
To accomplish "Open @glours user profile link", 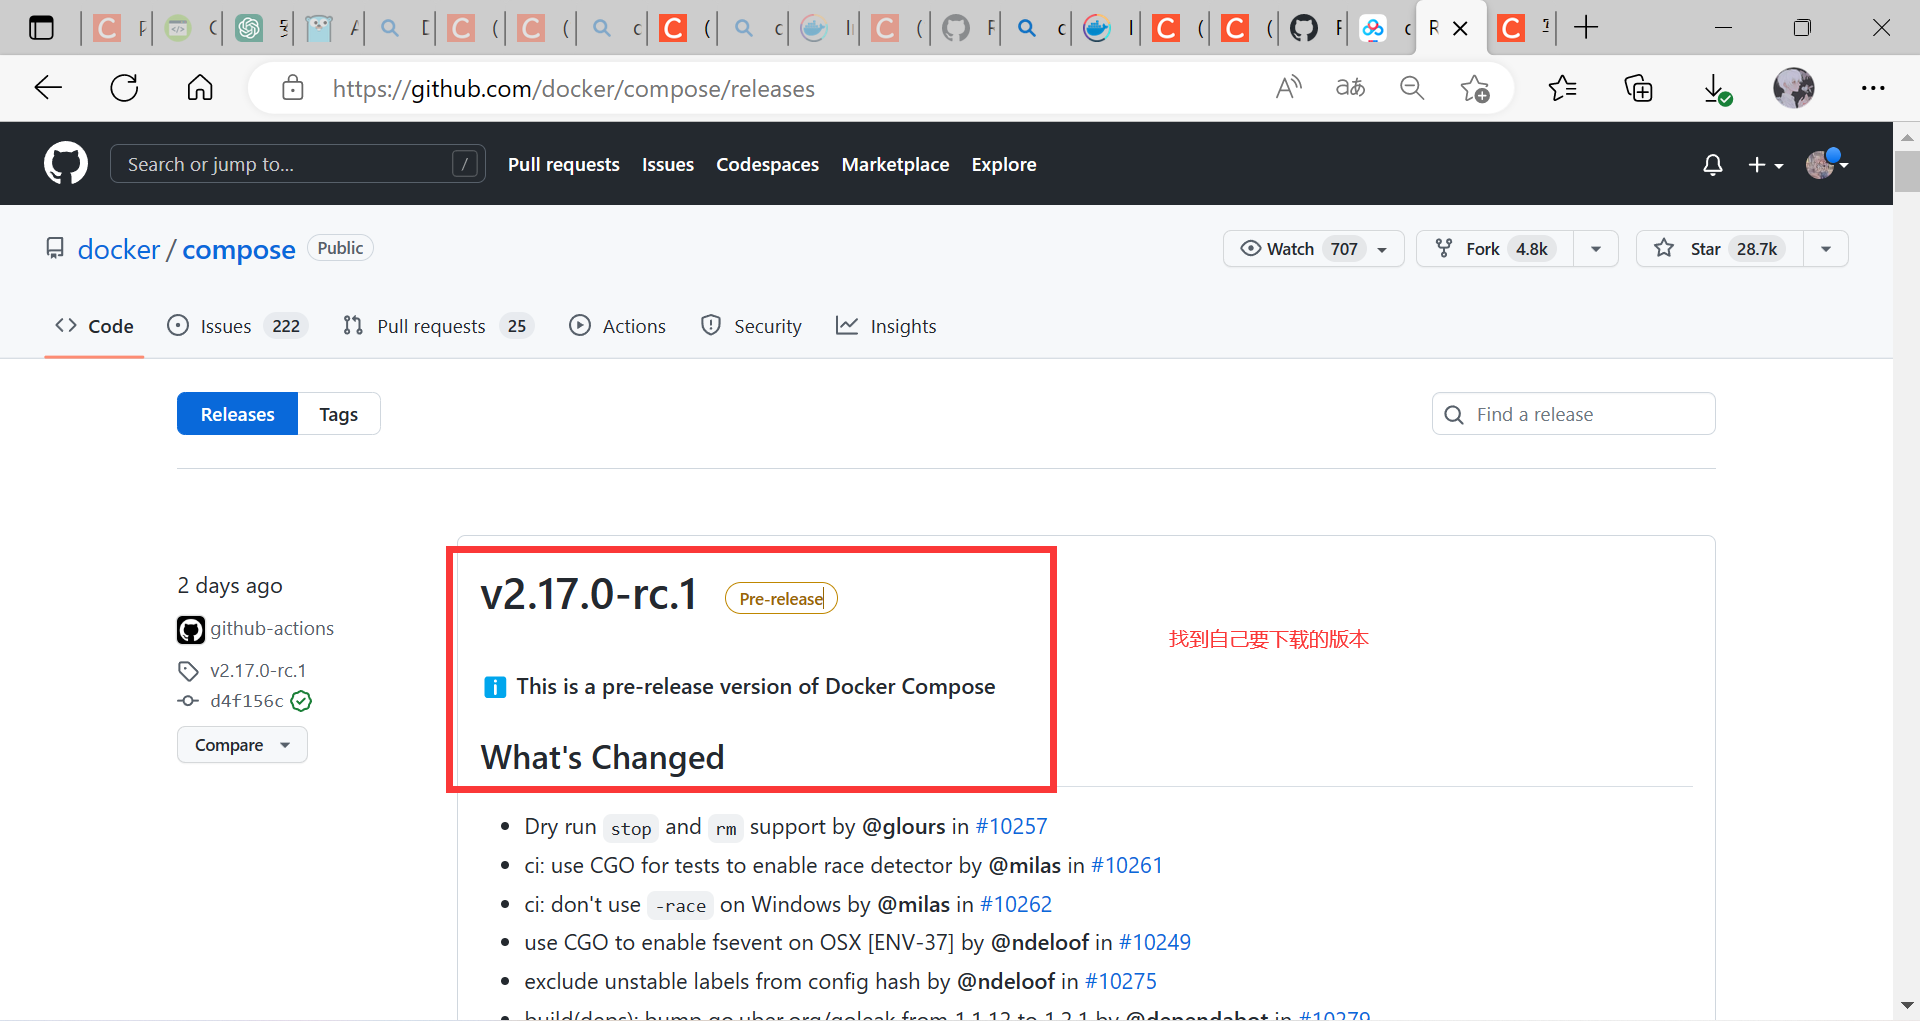I will (904, 827).
